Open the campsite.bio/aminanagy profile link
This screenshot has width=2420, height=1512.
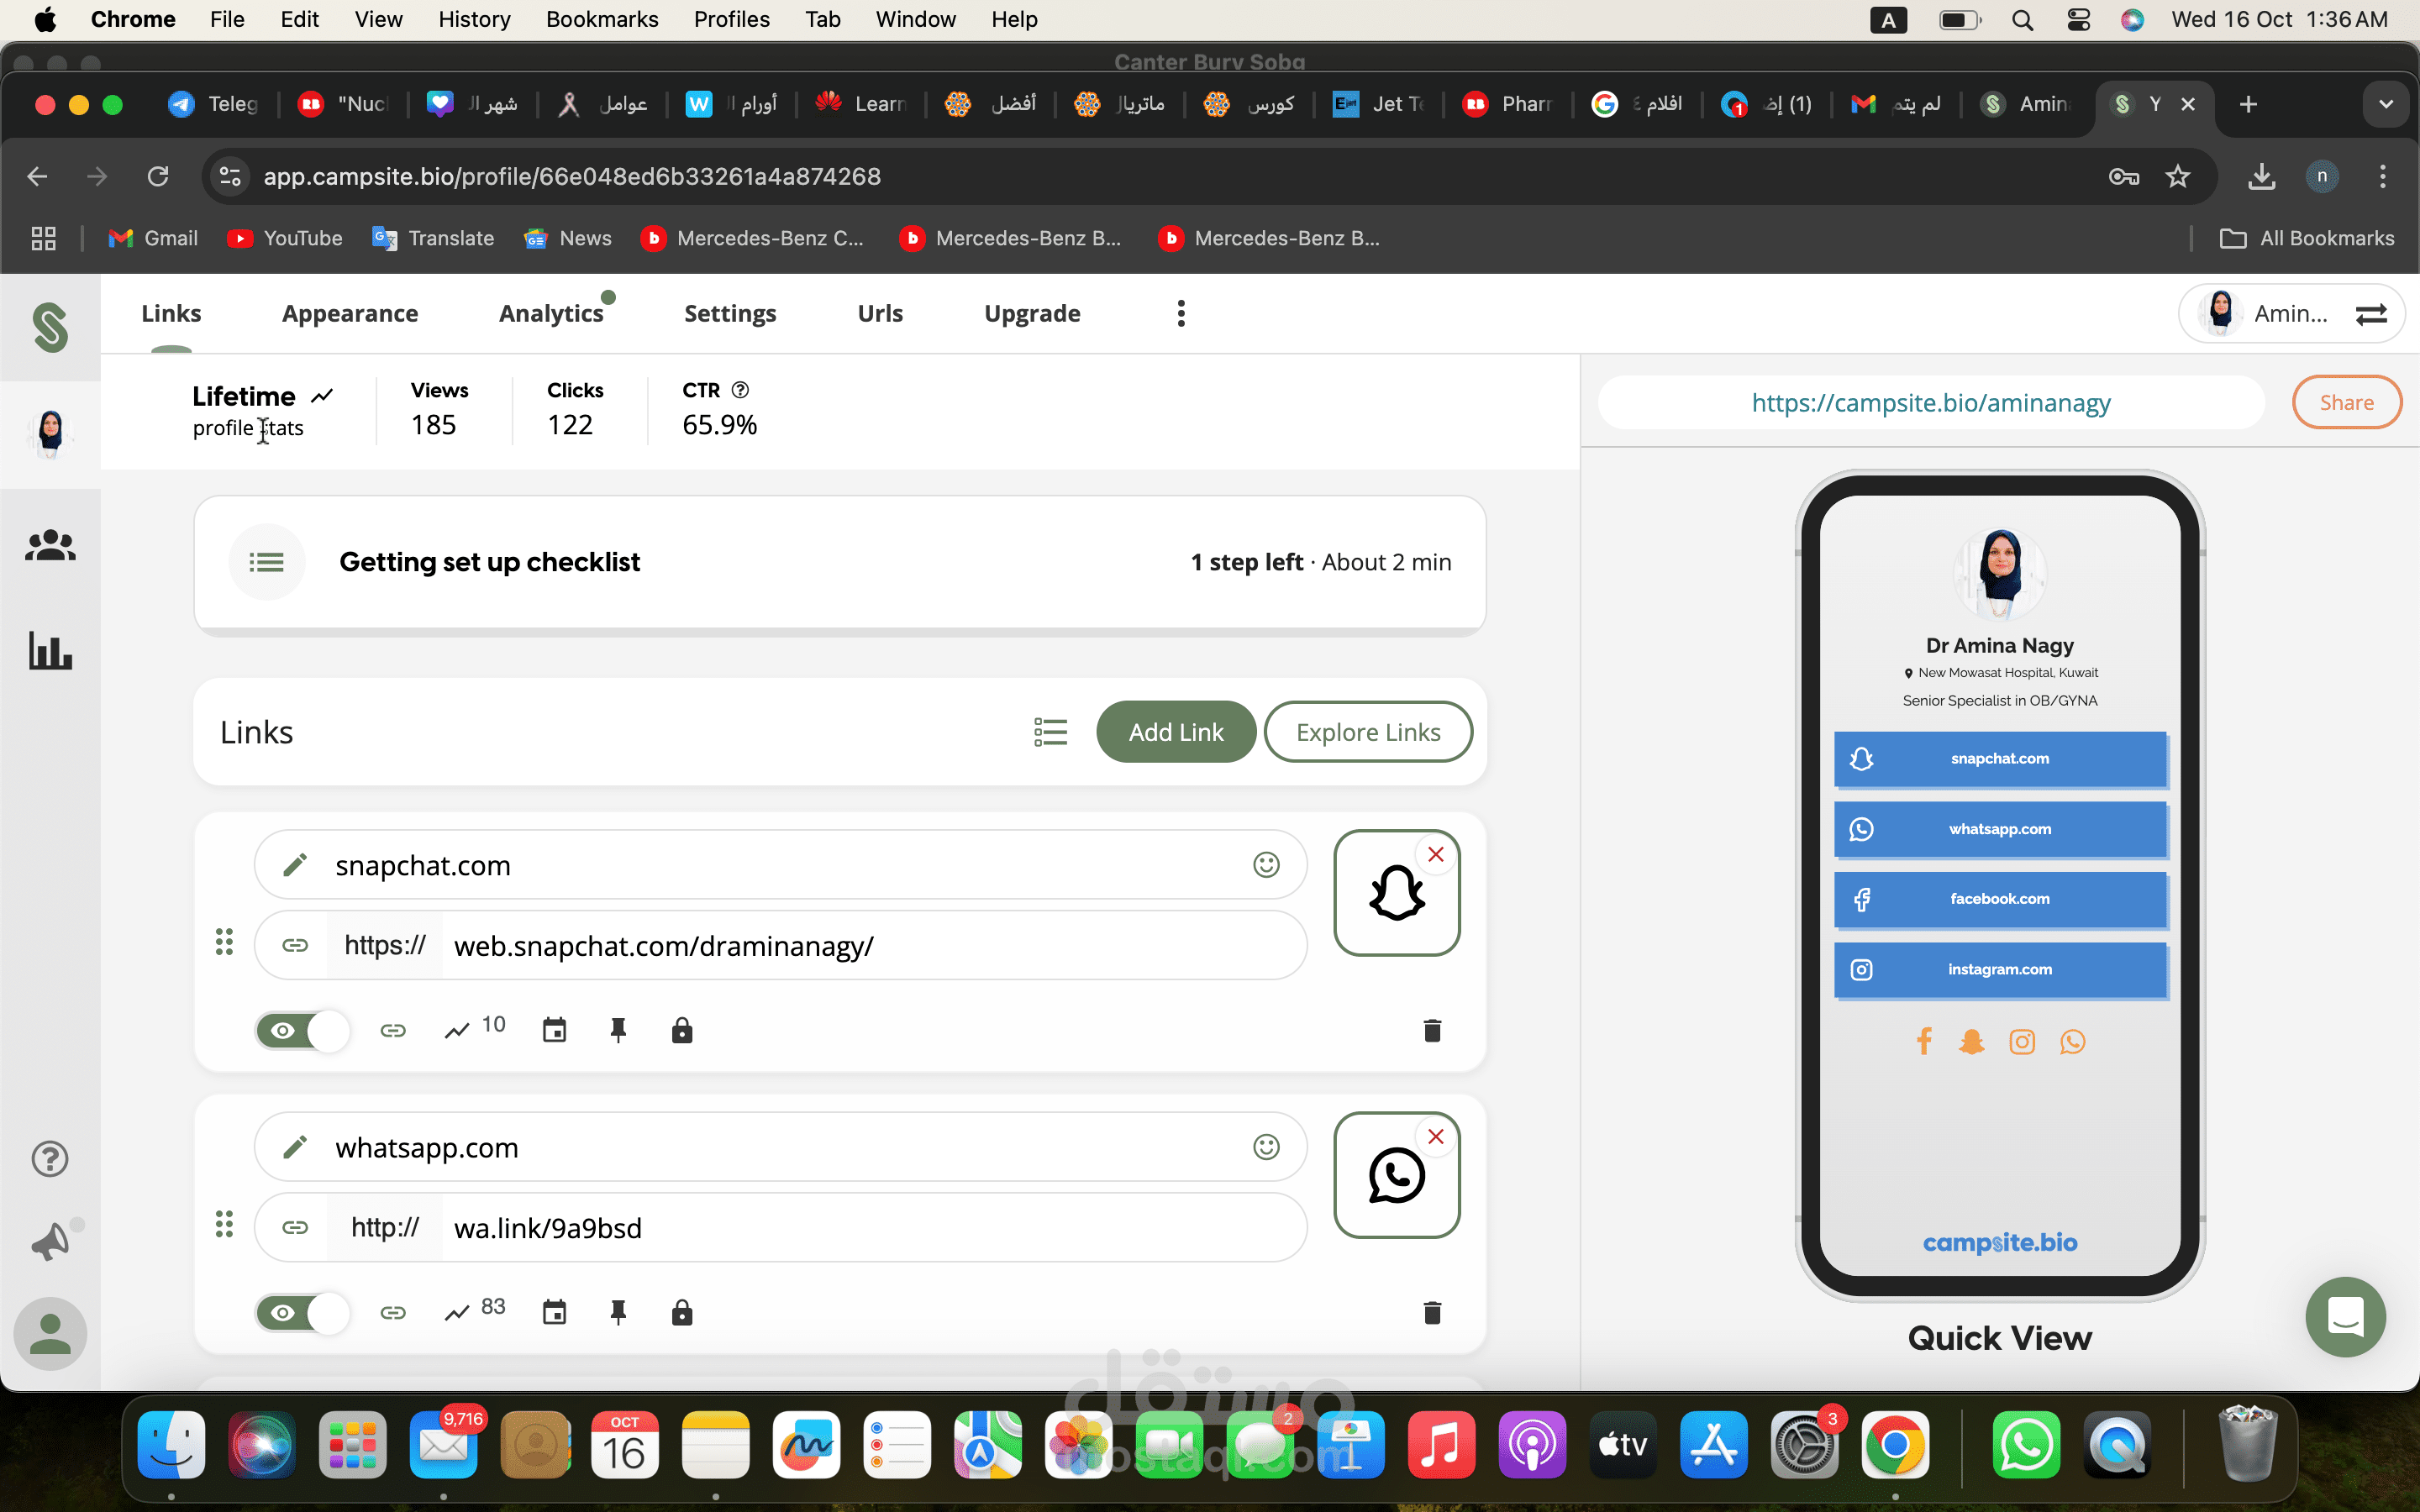coord(1930,402)
